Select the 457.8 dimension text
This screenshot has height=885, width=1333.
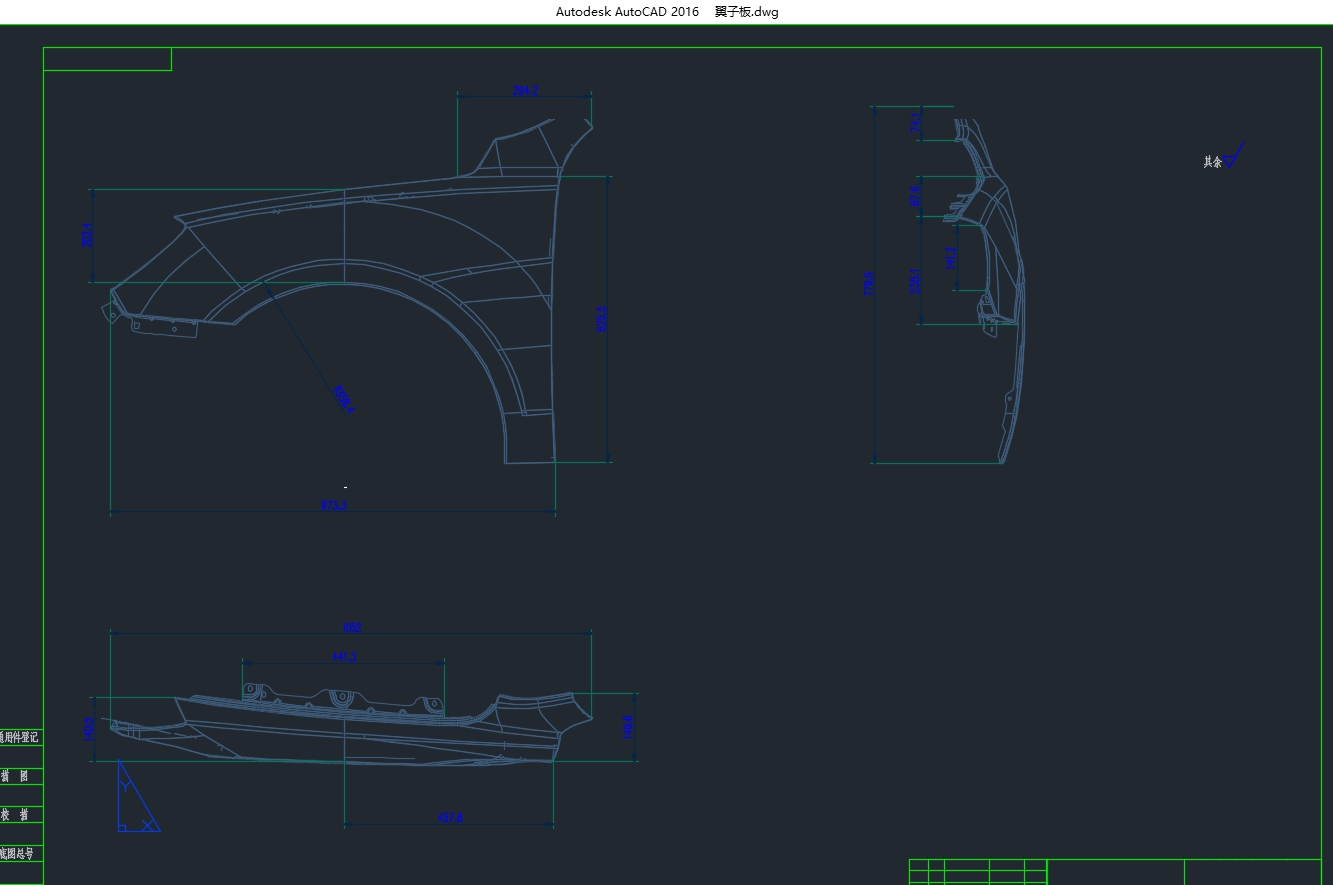tap(450, 819)
